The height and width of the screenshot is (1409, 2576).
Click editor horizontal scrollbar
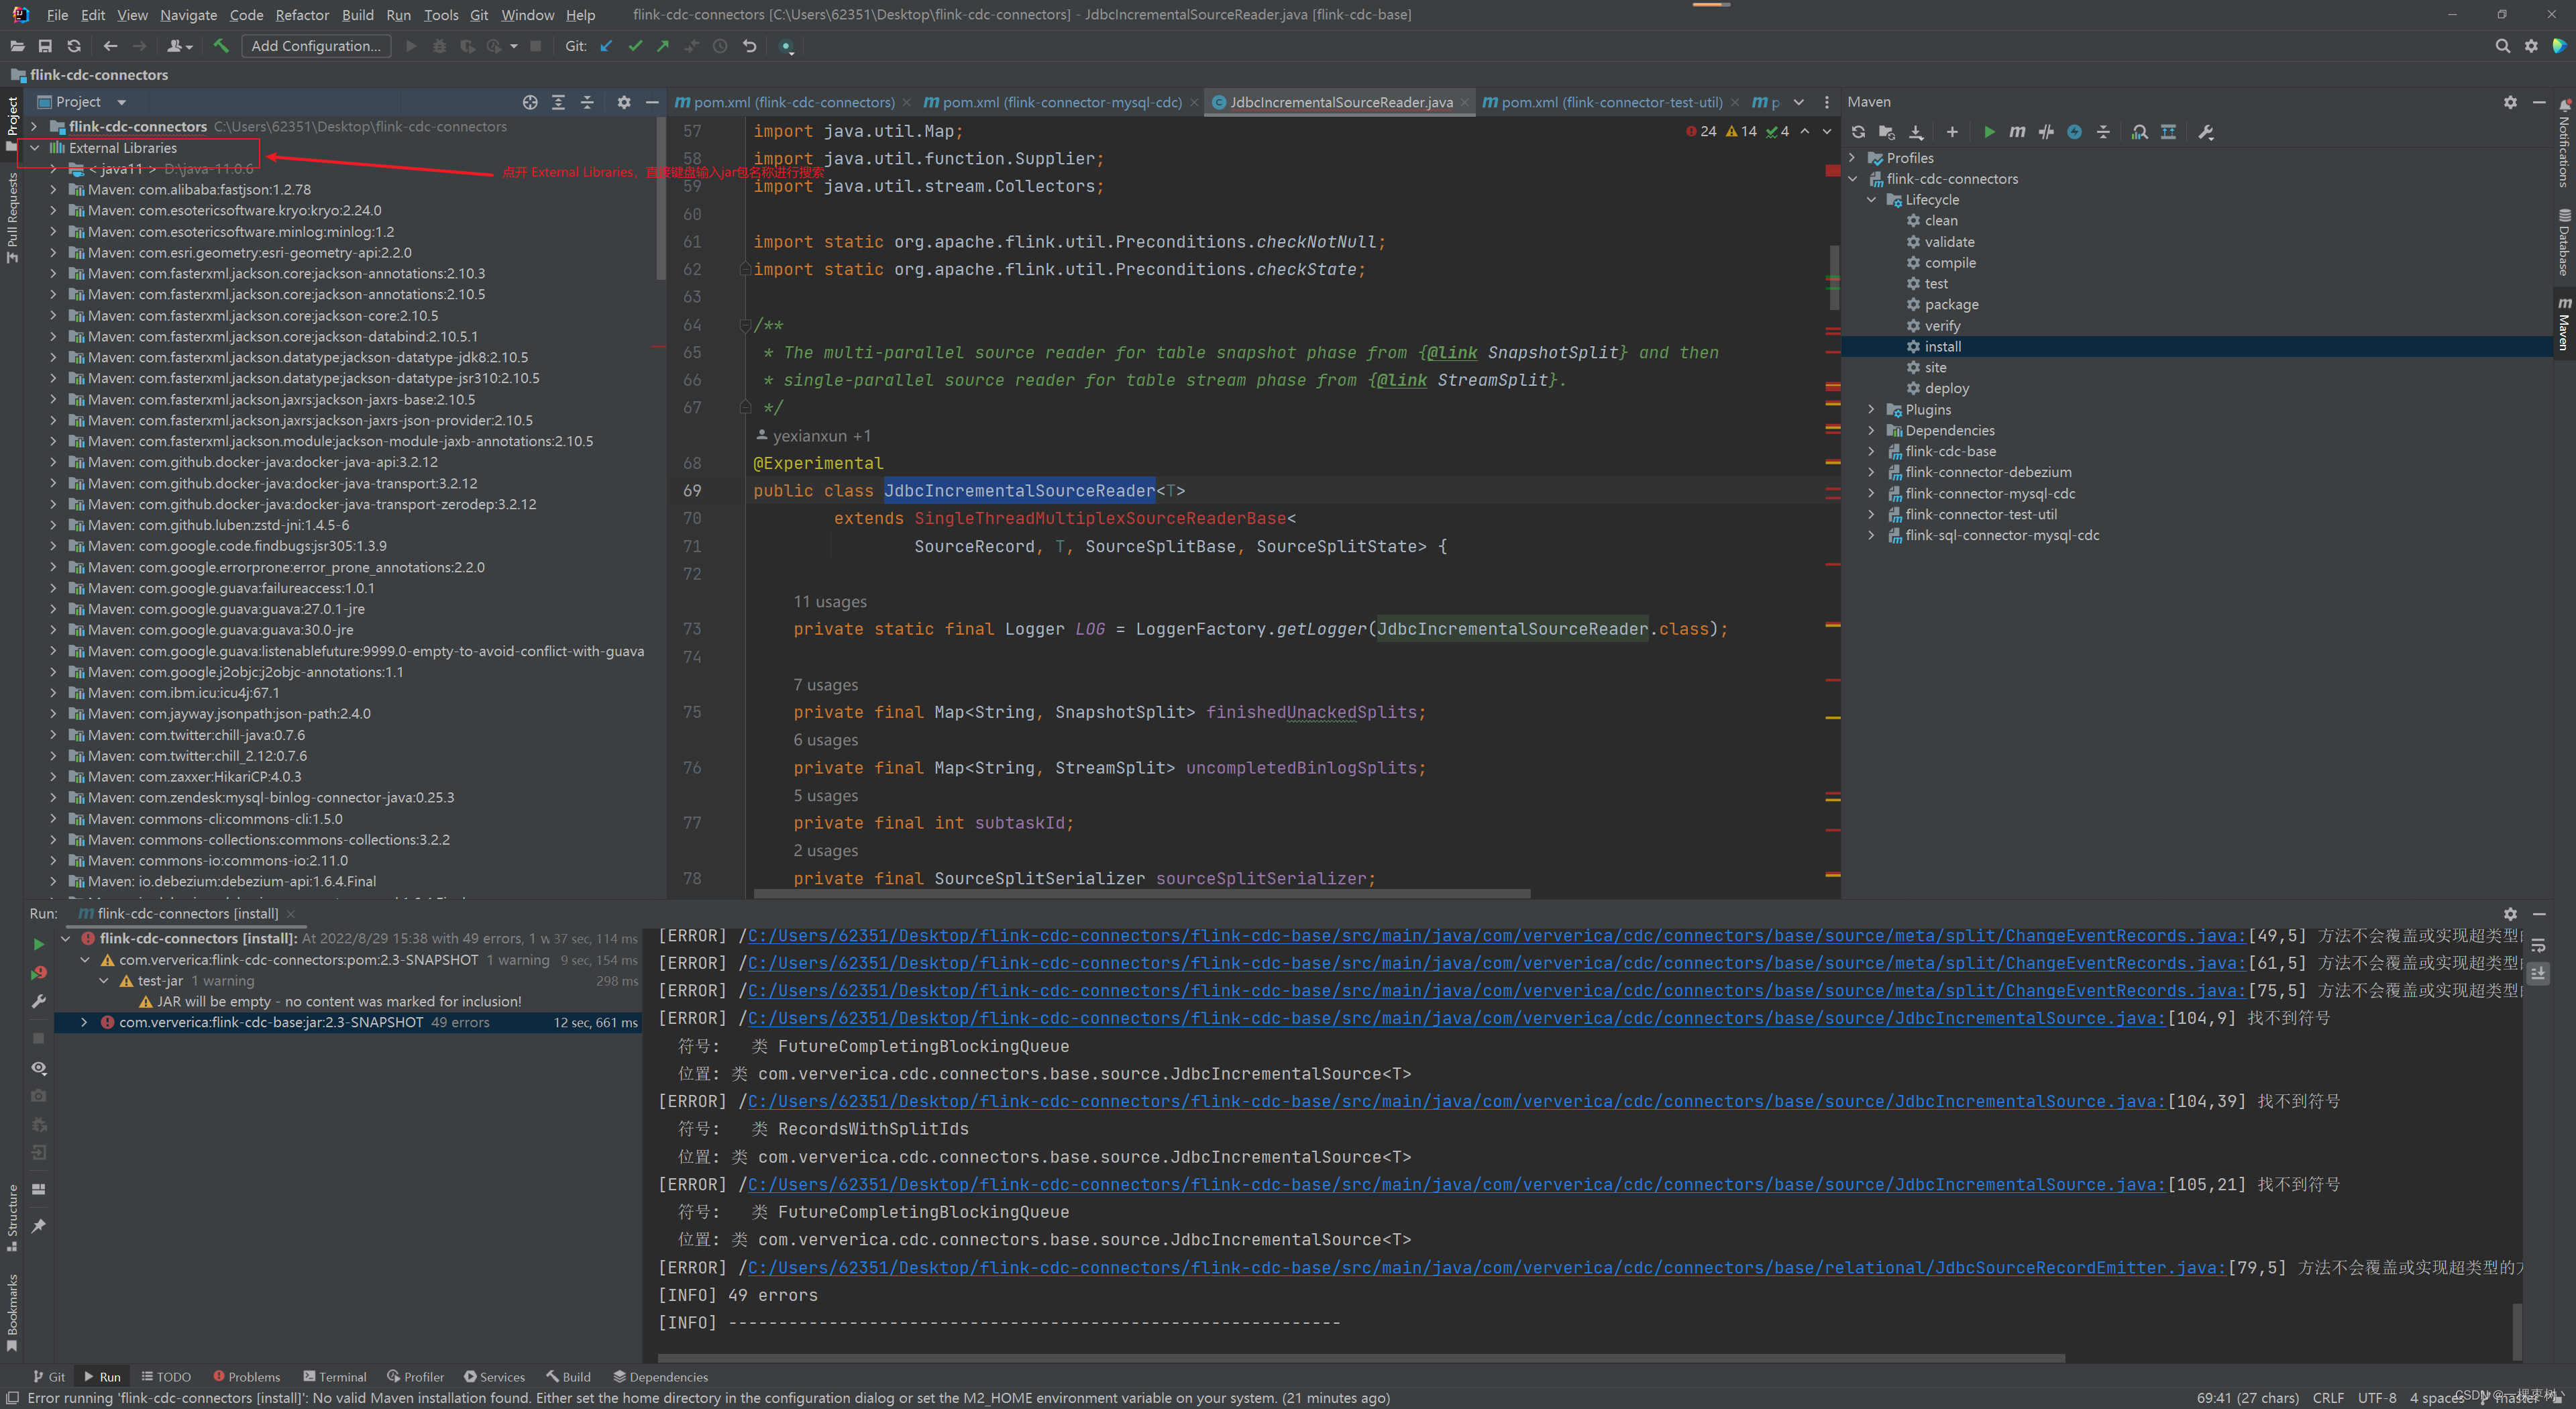[1142, 893]
